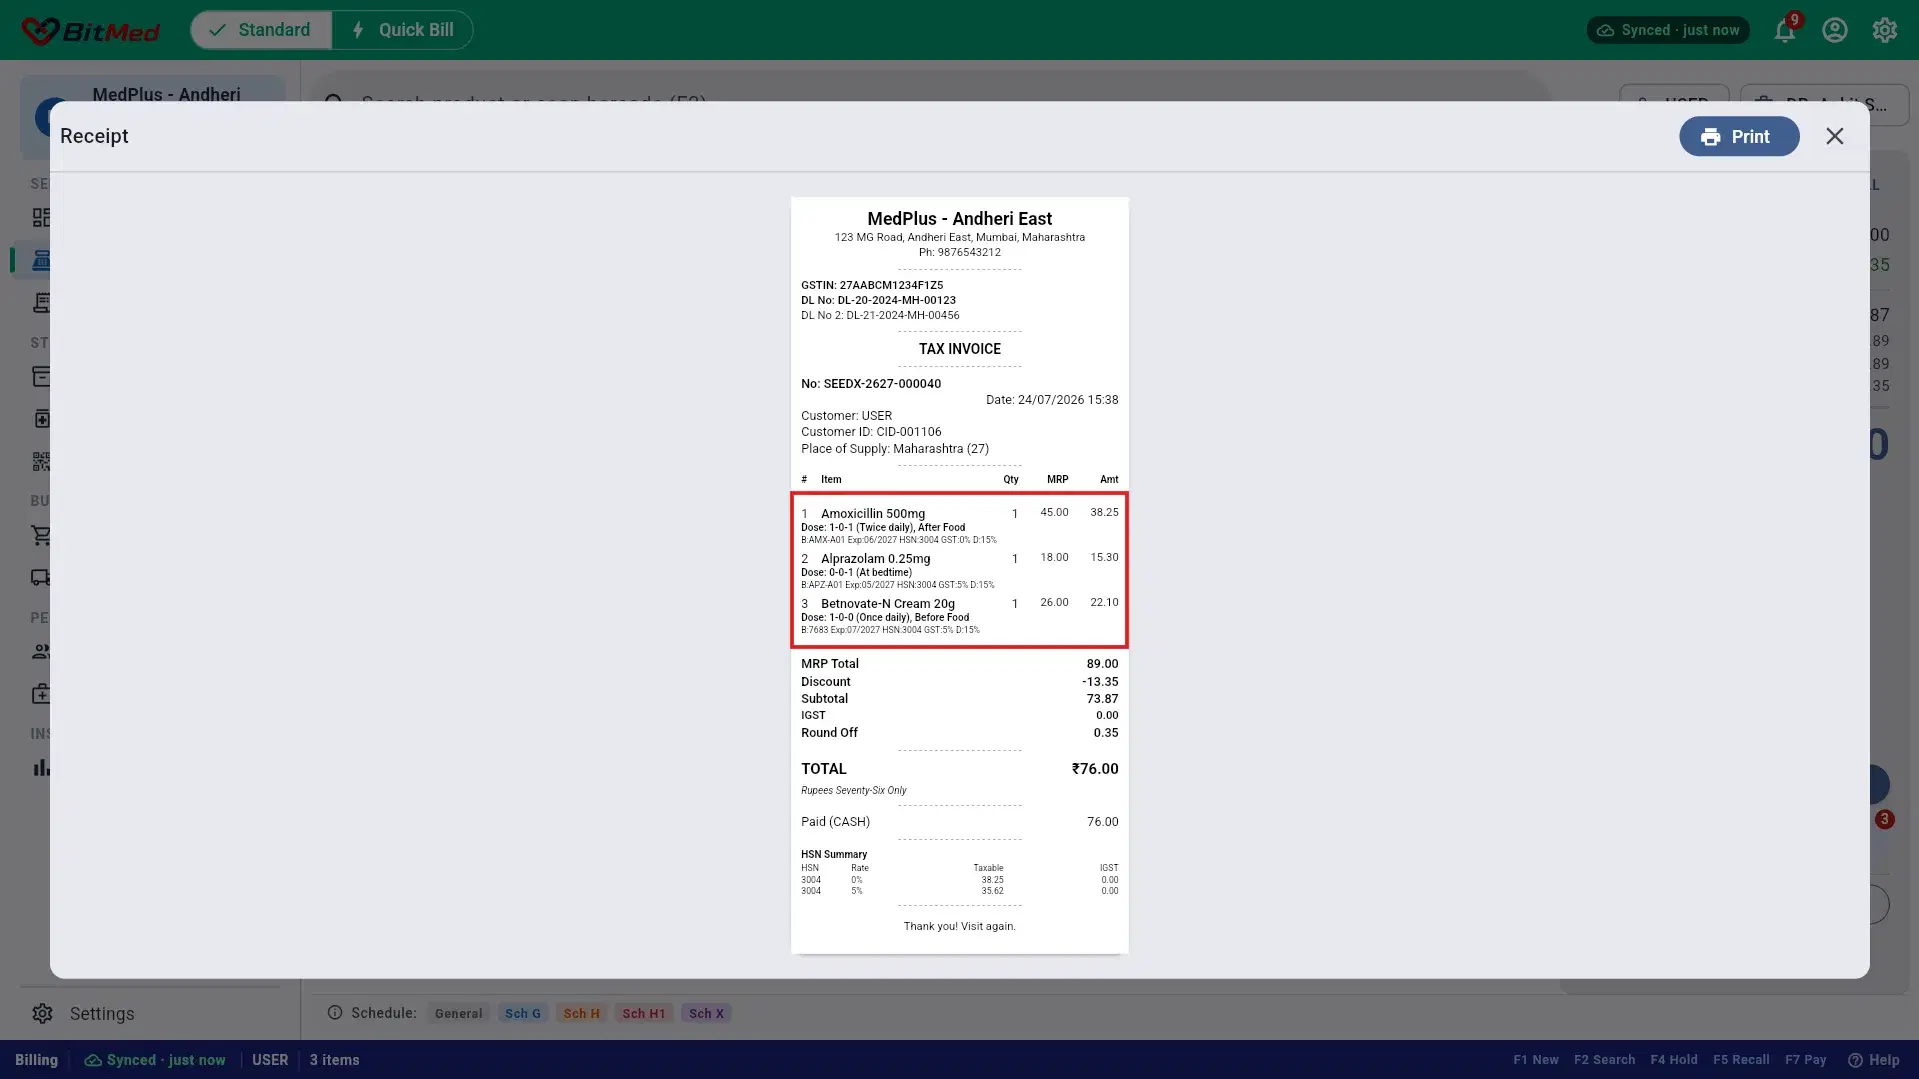1919x1079 pixels.
Task: Click DL No: DL-20-2024-MH-00123
Action: tap(878, 300)
